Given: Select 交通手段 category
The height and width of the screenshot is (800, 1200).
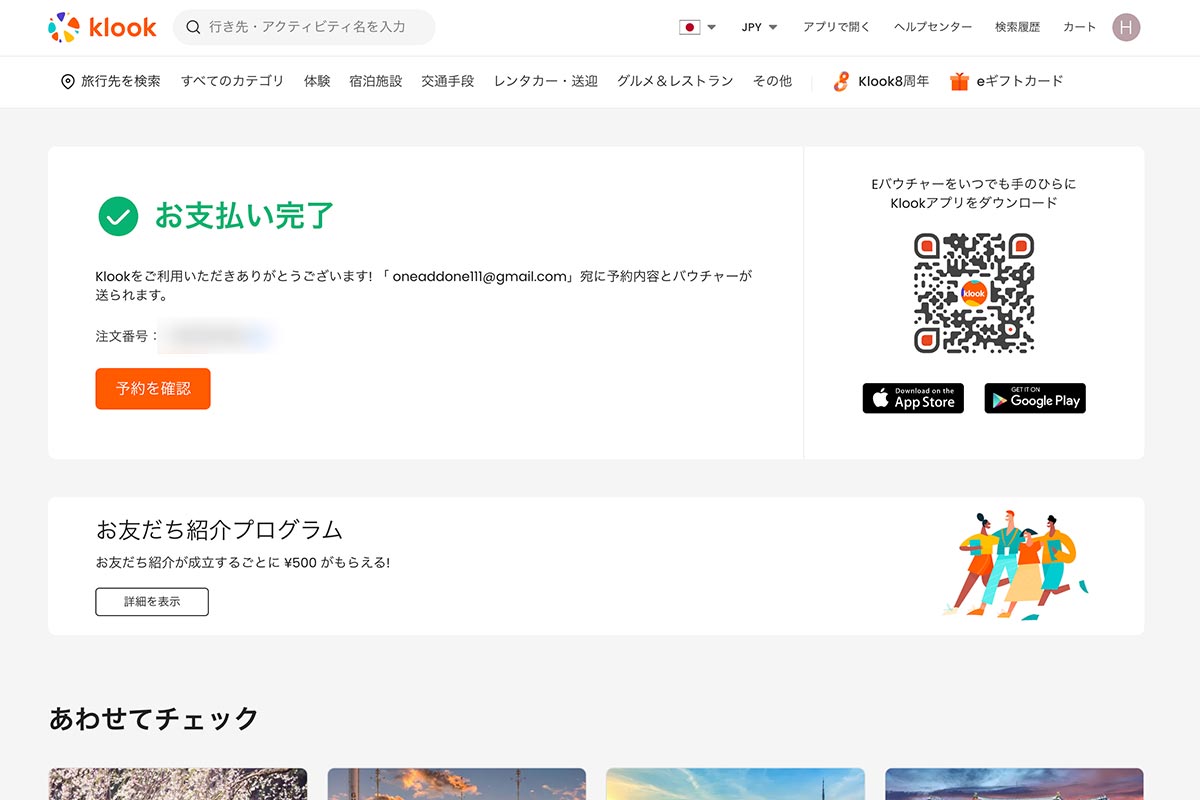Looking at the screenshot, I should coord(448,81).
